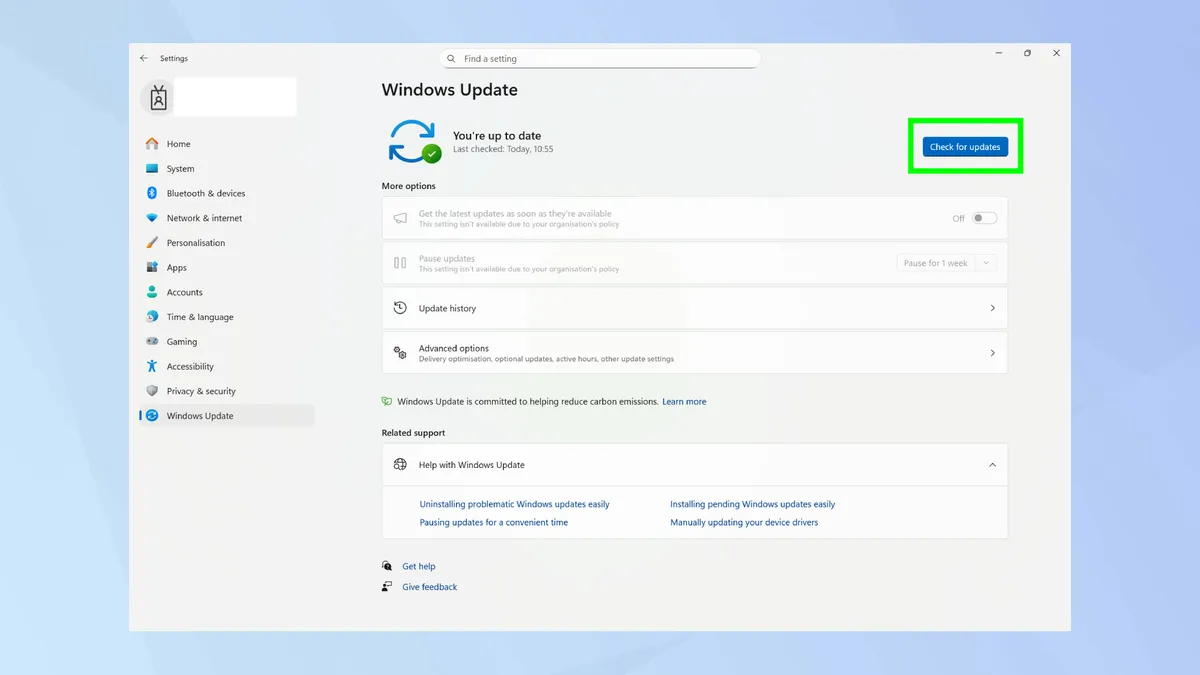Open Apps settings via its icon
Image resolution: width=1200 pixels, height=675 pixels.
tap(152, 267)
